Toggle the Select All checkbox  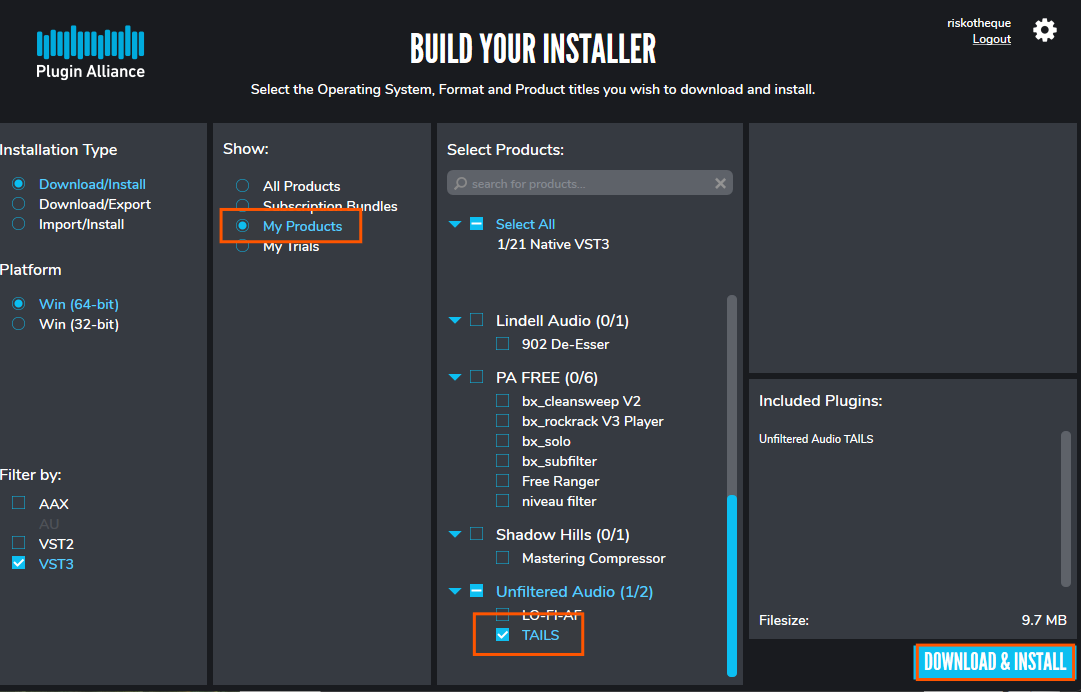point(477,224)
